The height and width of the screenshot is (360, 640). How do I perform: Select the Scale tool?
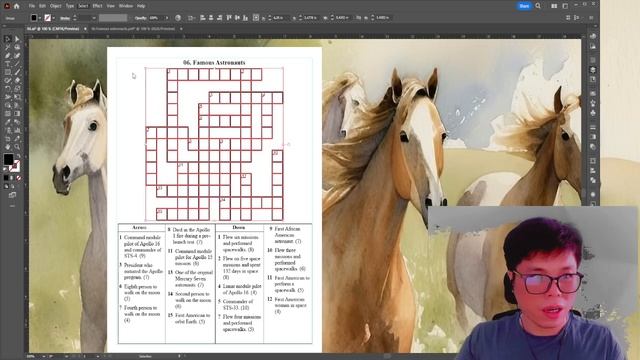17,88
